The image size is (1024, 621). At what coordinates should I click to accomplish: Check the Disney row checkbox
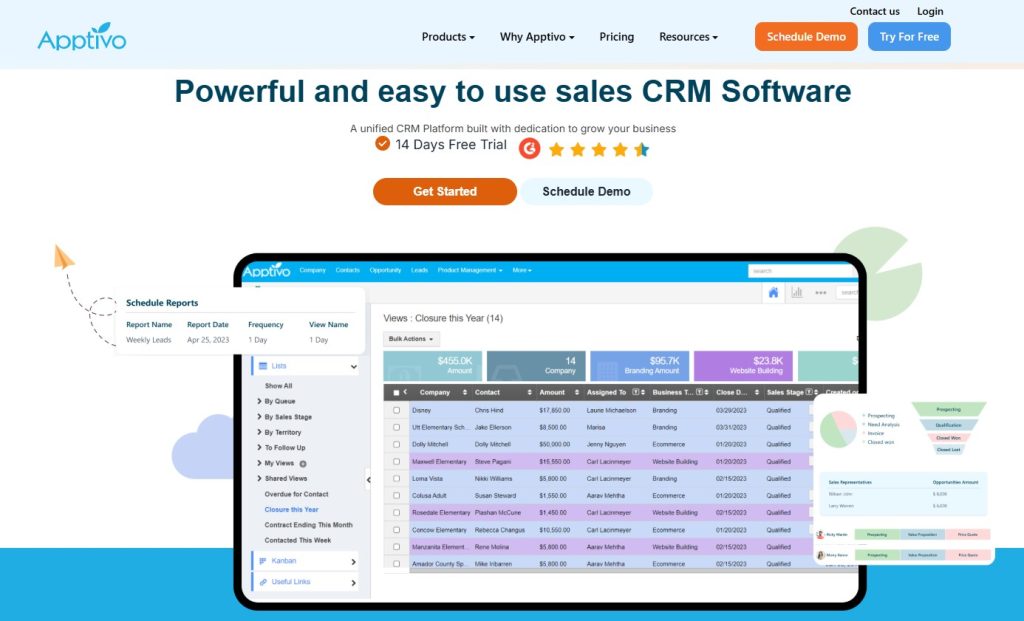pyautogui.click(x=396, y=411)
